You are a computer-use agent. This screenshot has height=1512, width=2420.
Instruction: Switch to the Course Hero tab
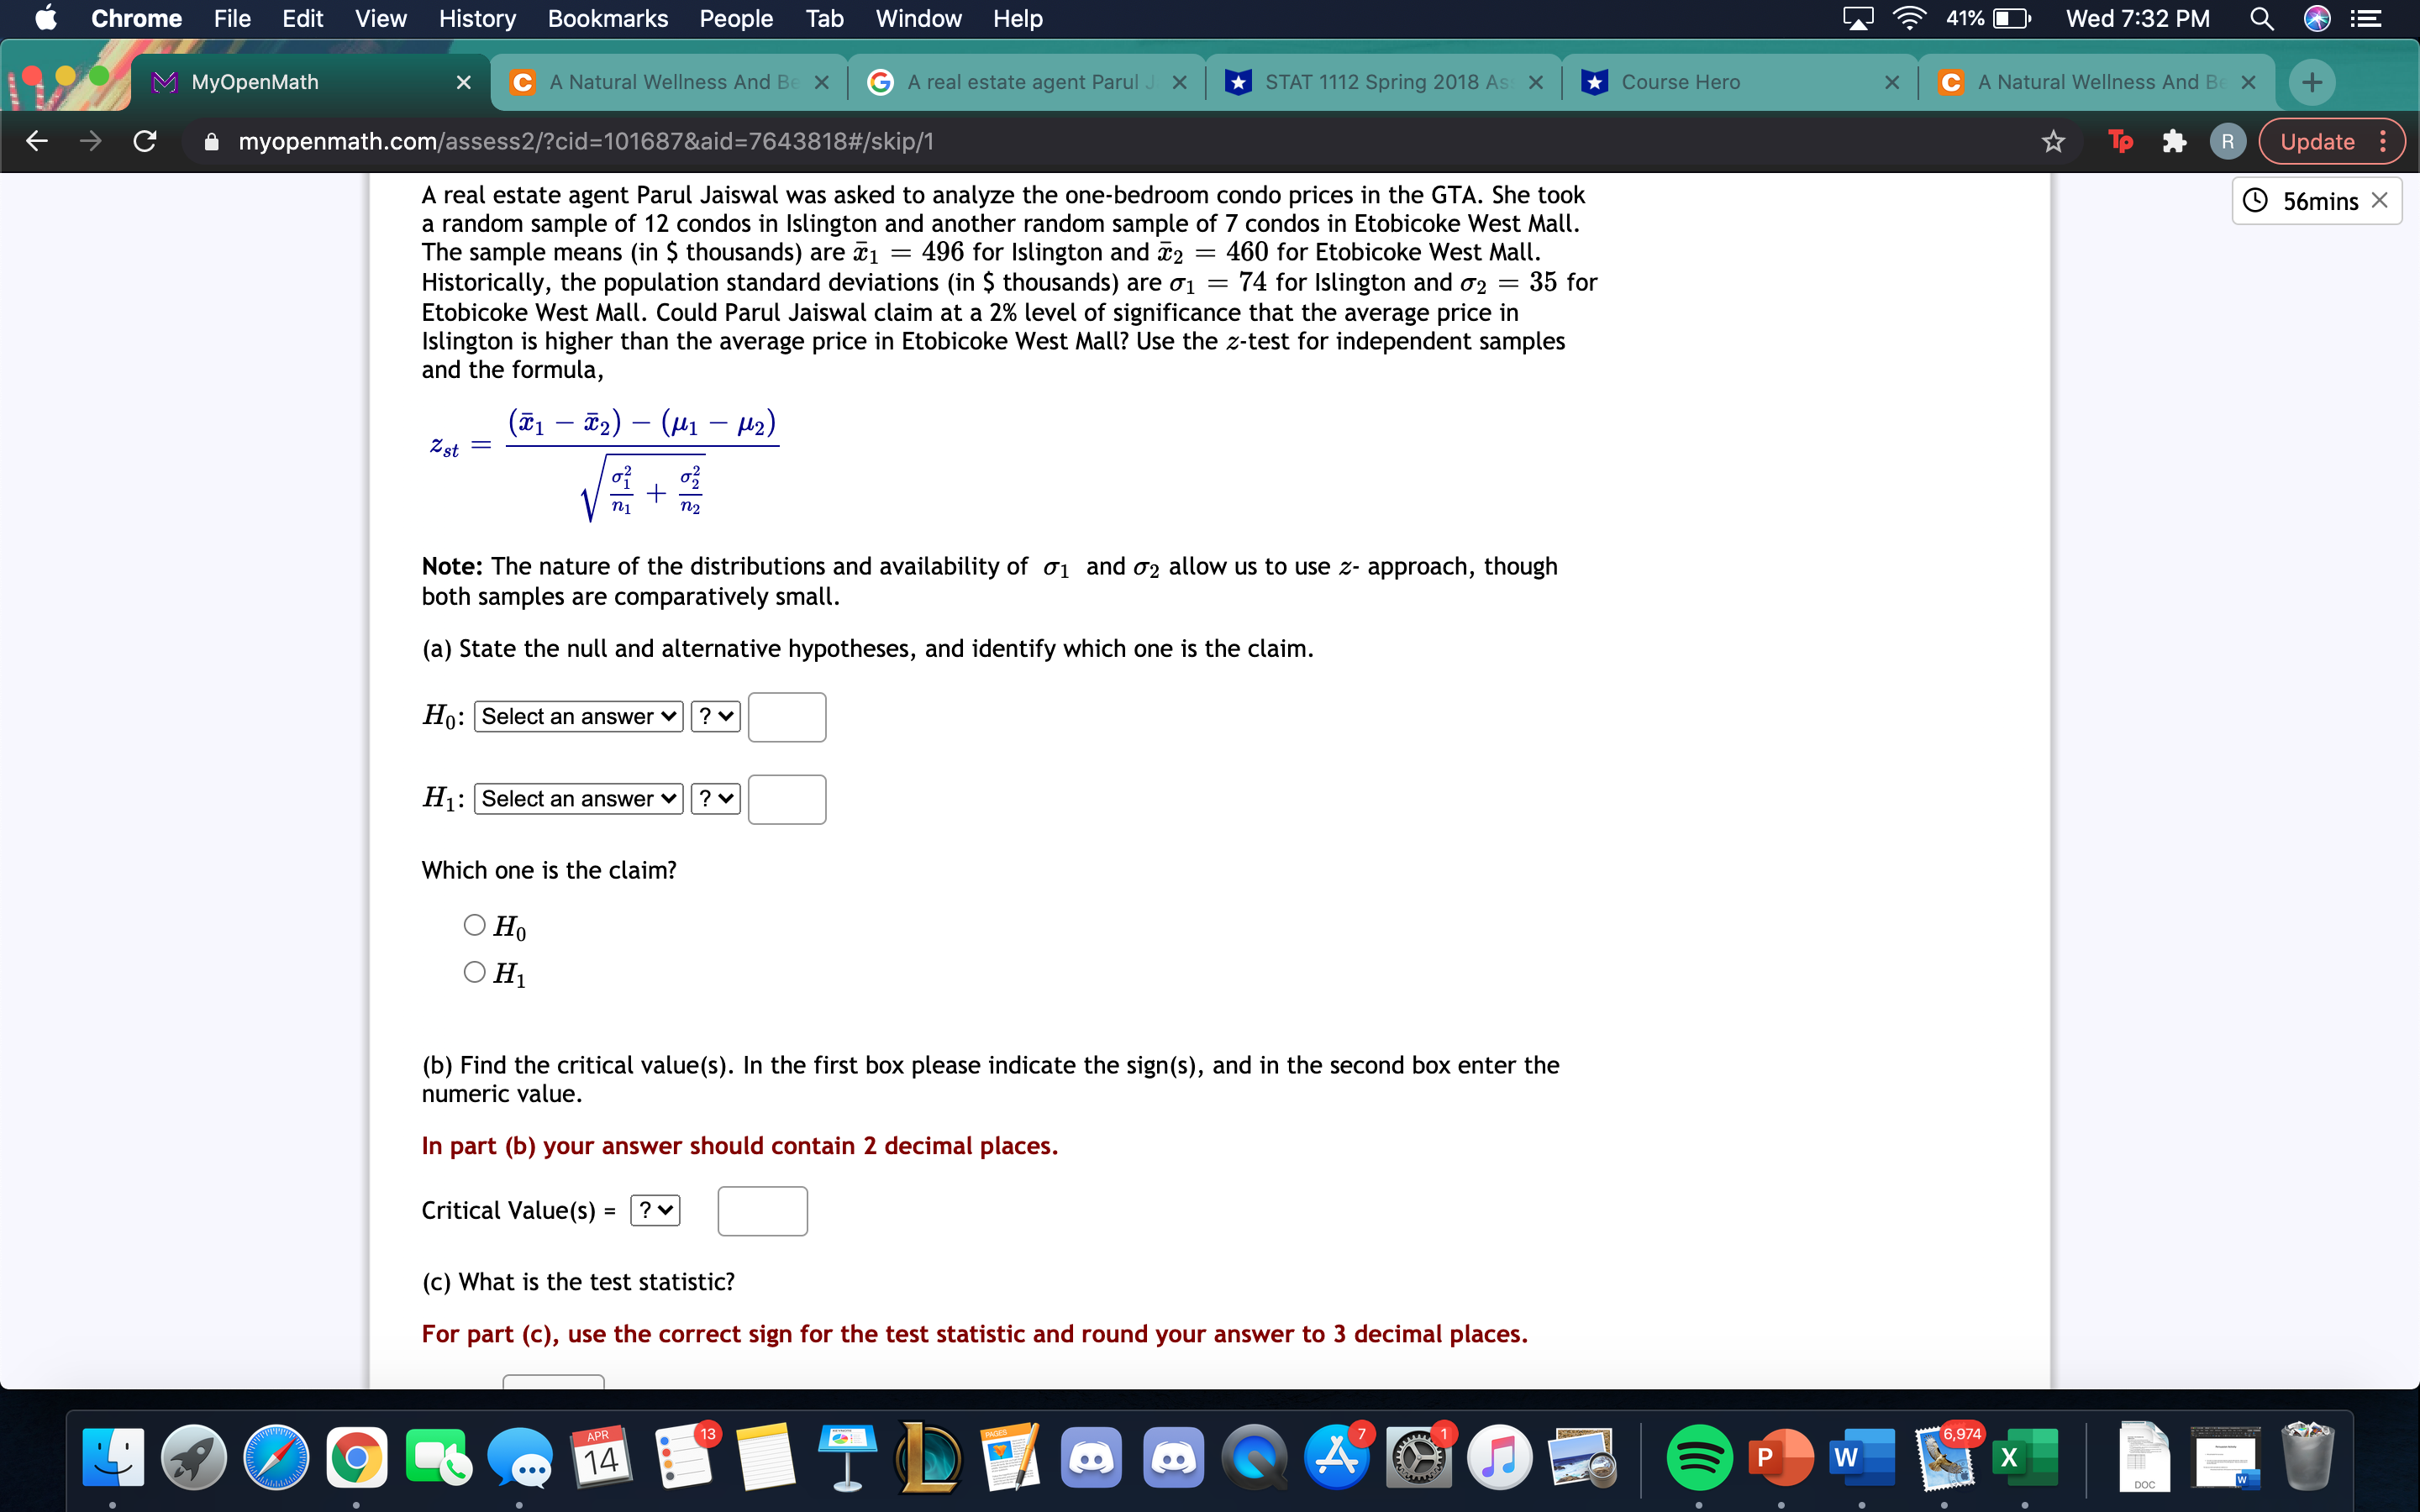pyautogui.click(x=1680, y=82)
